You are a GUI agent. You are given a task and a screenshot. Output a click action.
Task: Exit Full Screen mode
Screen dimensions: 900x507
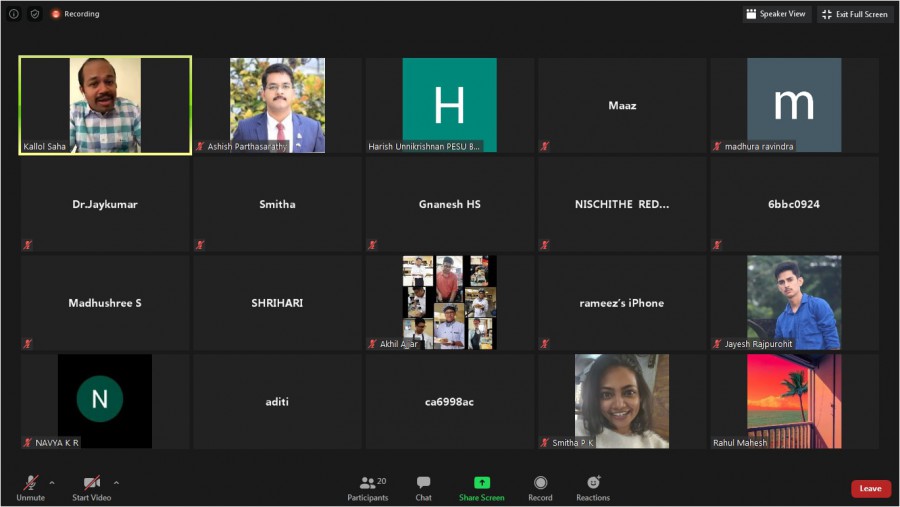pos(855,14)
